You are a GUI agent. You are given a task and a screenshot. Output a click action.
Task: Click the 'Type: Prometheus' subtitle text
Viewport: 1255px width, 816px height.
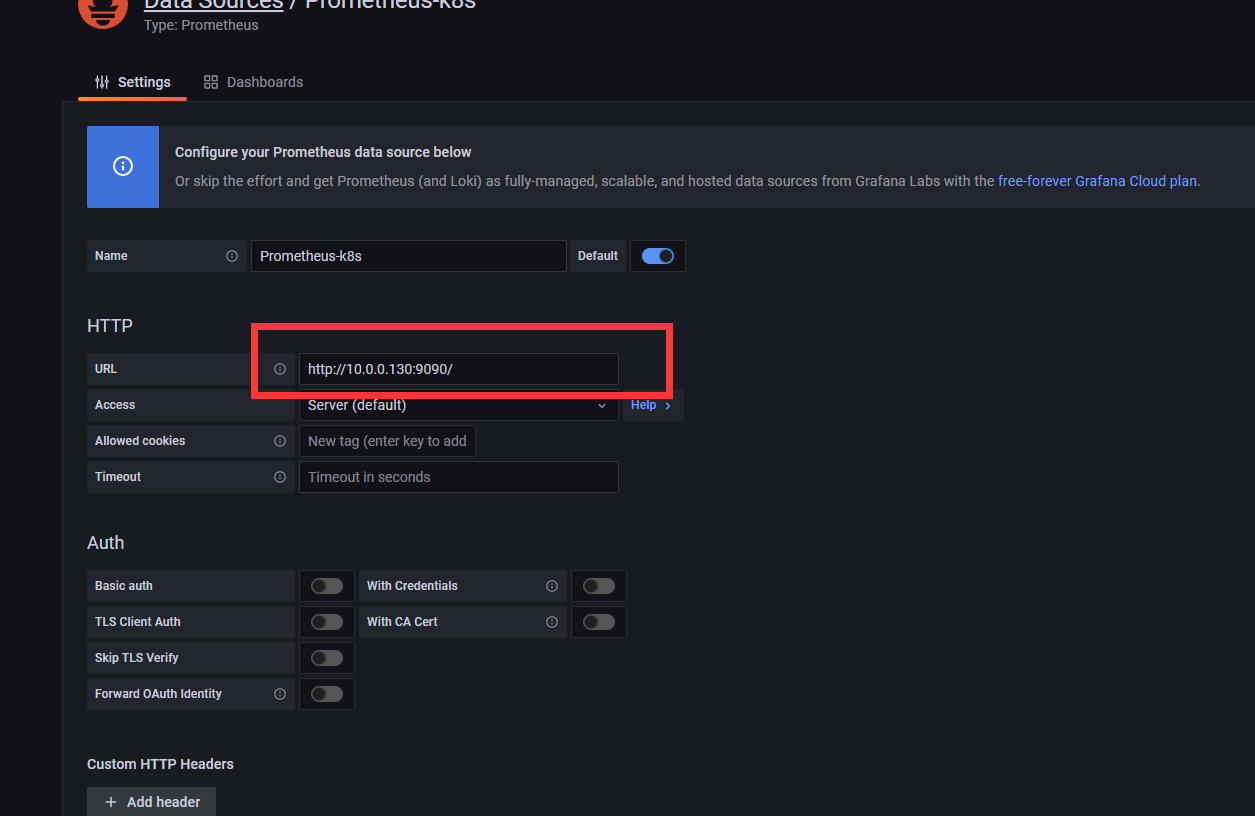(x=201, y=25)
